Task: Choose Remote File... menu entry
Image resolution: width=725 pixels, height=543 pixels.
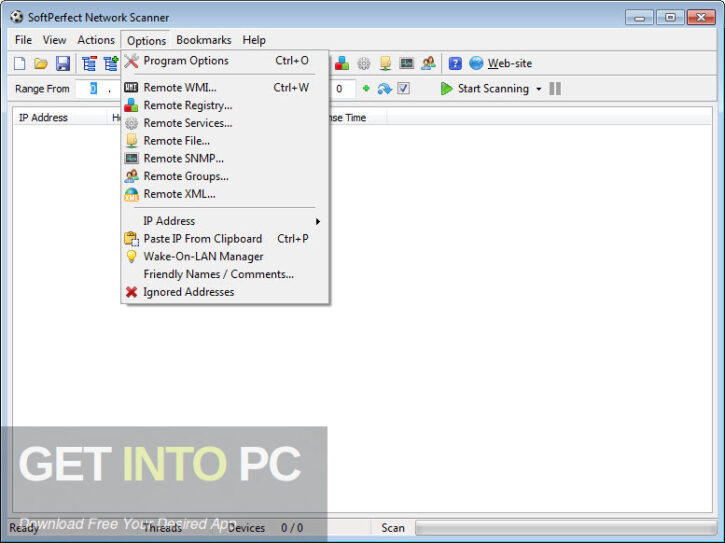Action: (x=225, y=141)
